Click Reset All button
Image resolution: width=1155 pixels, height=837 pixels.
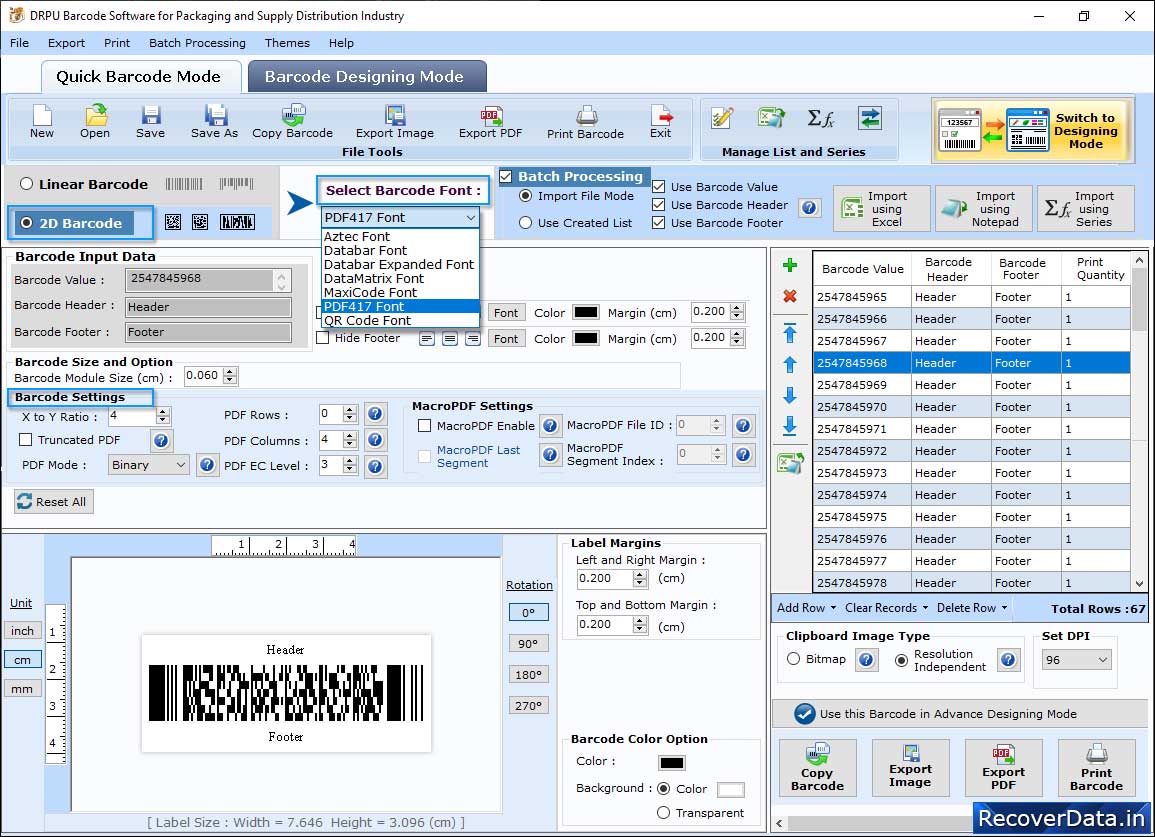pyautogui.click(x=54, y=502)
